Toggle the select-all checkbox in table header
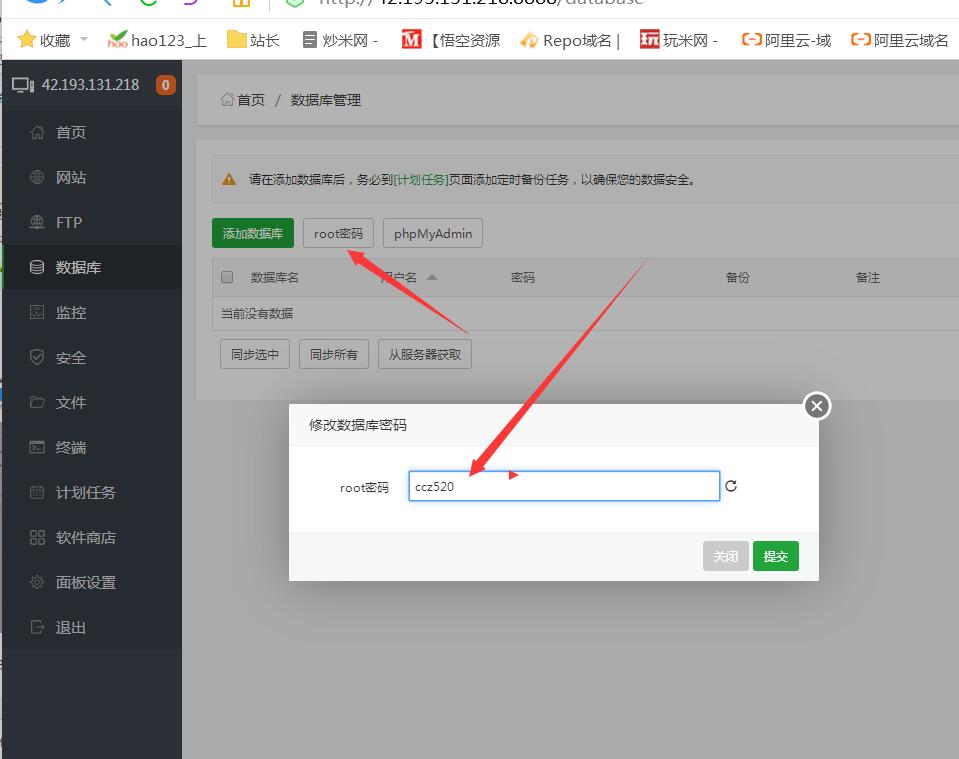This screenshot has height=759, width=959. click(x=227, y=277)
